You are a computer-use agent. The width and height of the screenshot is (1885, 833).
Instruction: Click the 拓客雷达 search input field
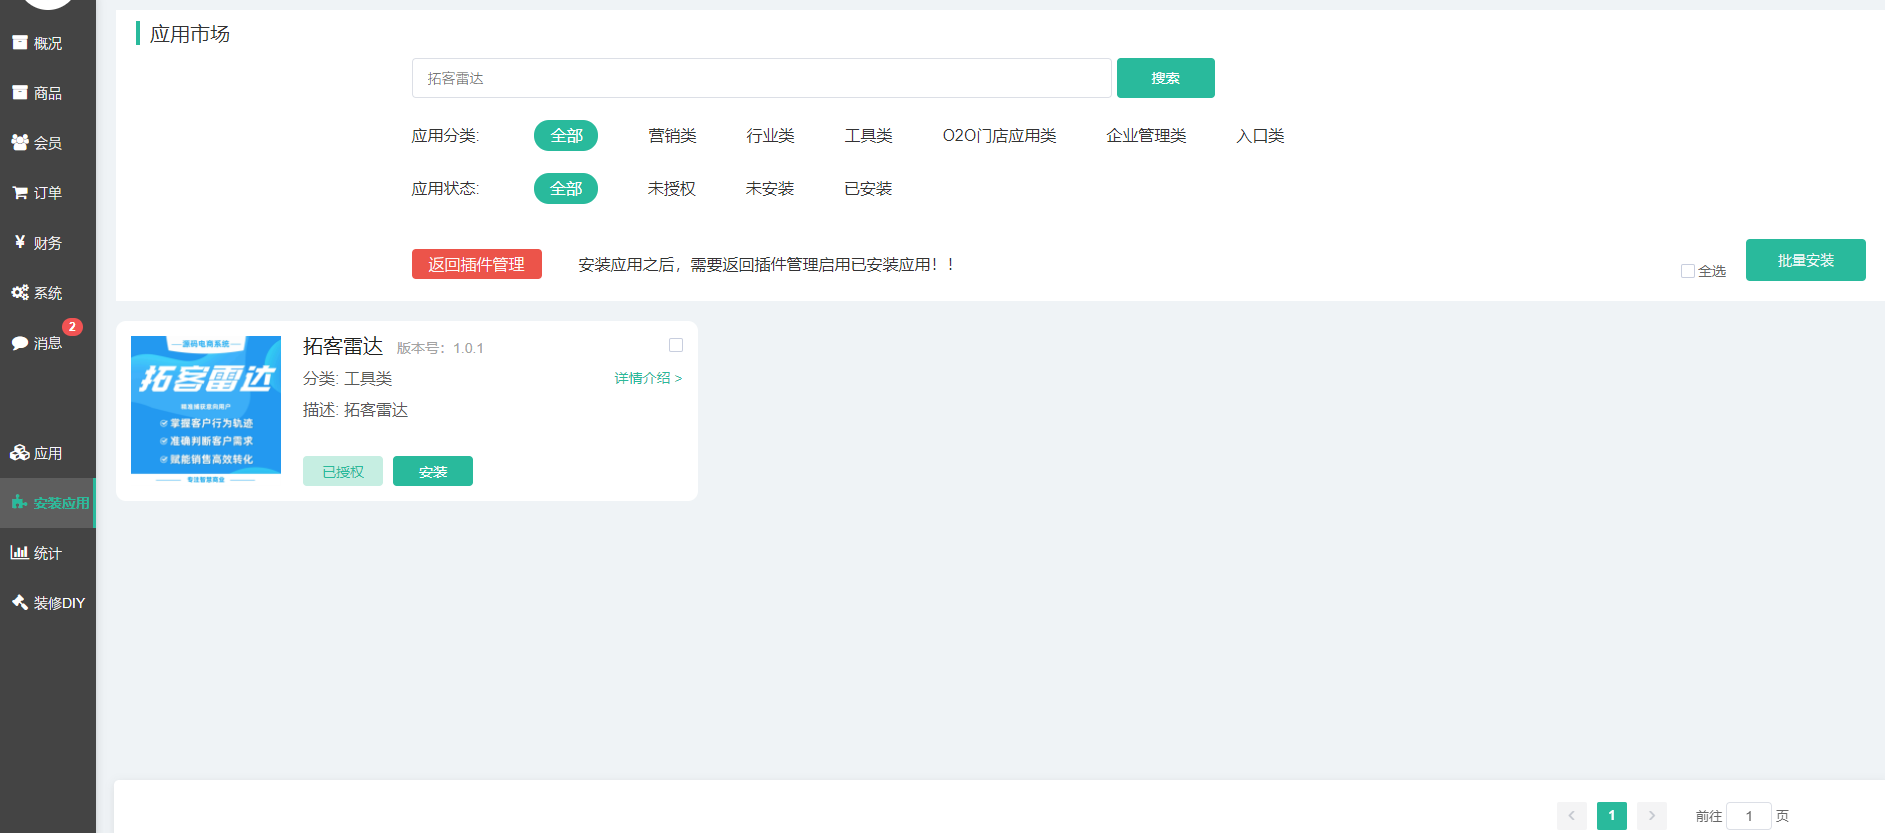(761, 78)
